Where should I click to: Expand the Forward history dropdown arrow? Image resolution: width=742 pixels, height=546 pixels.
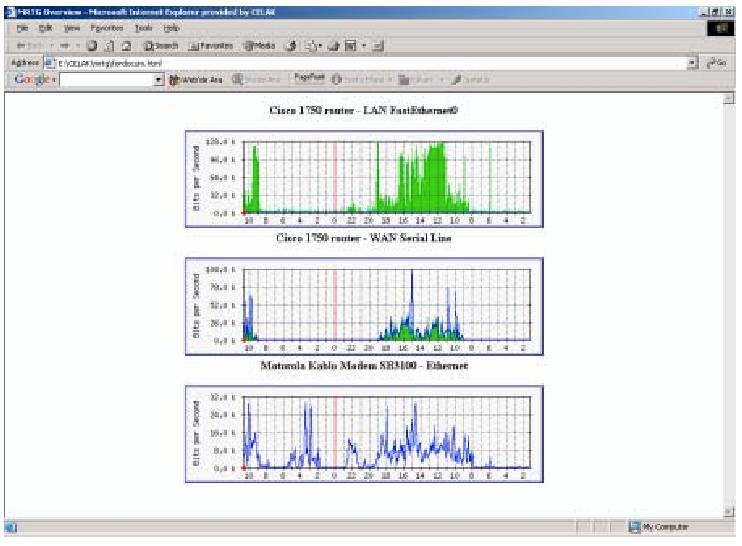click(x=78, y=46)
